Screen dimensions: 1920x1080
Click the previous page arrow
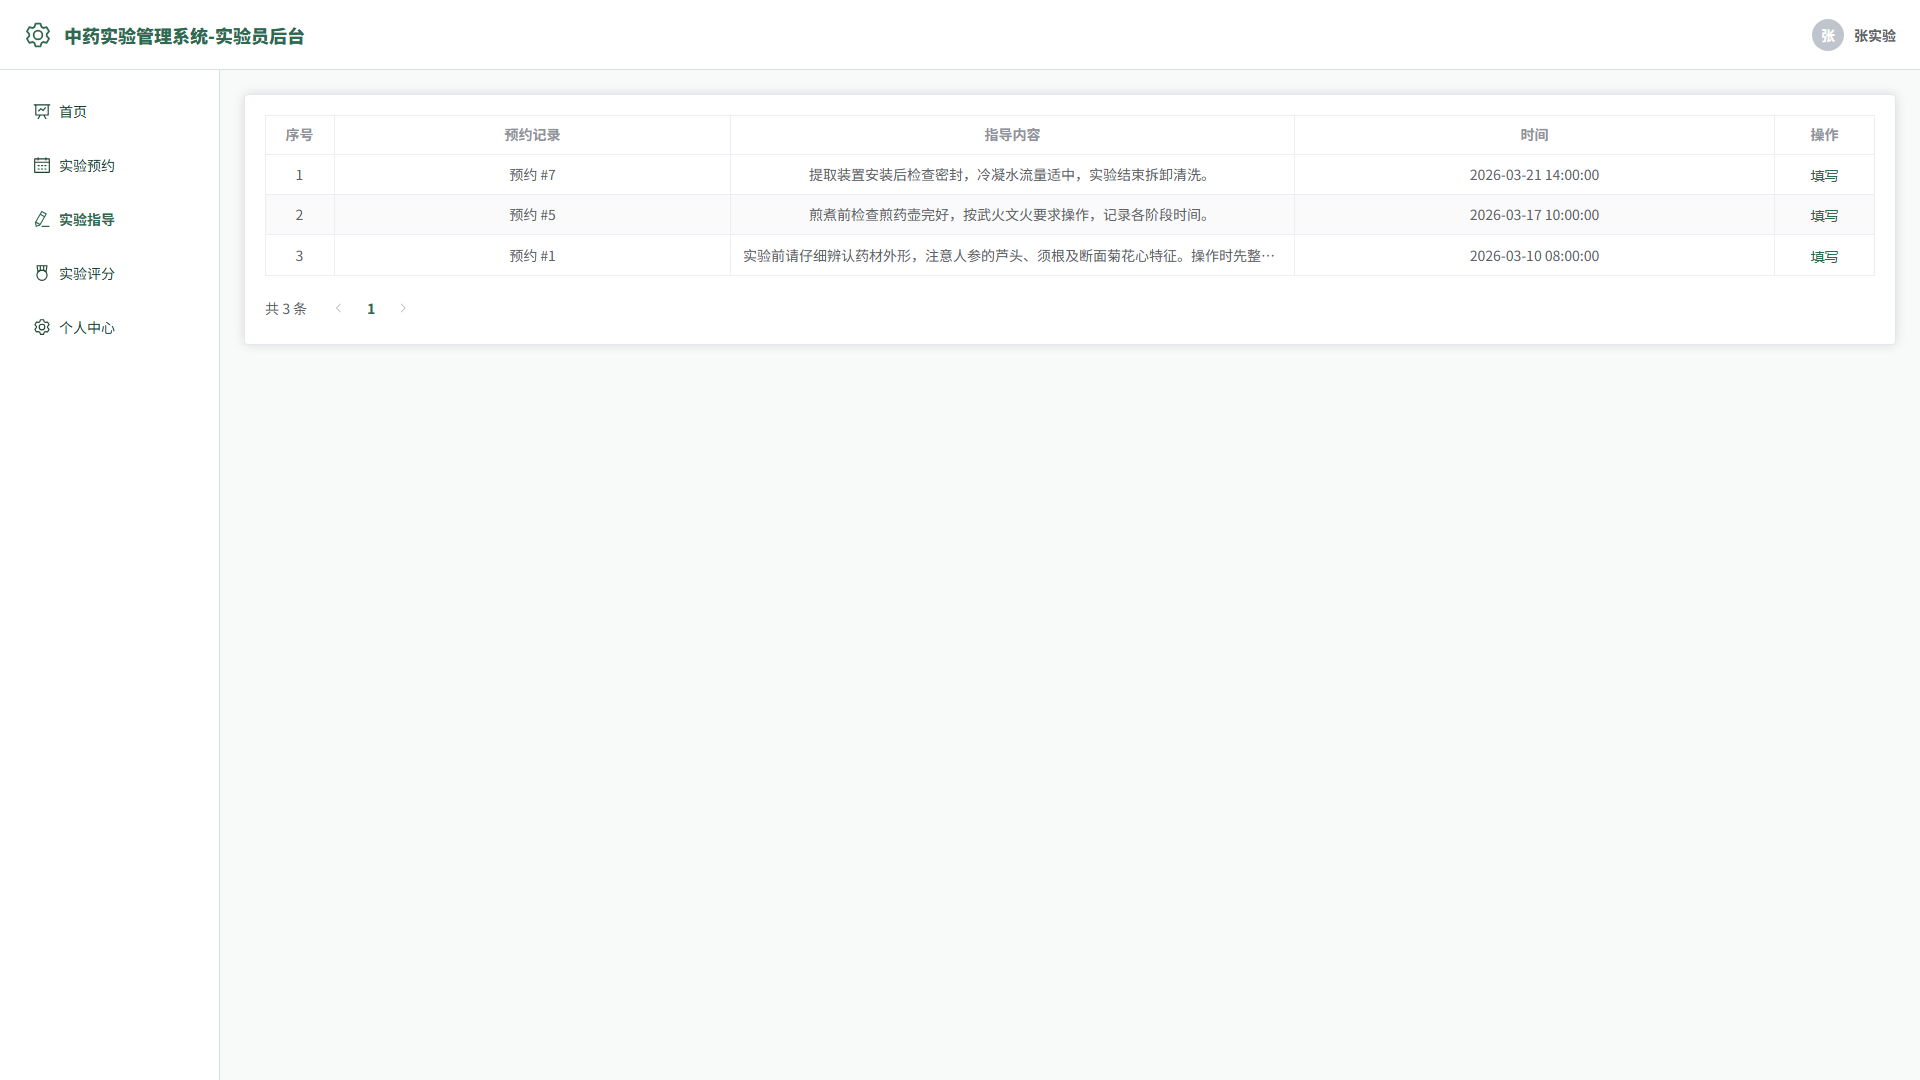339,308
